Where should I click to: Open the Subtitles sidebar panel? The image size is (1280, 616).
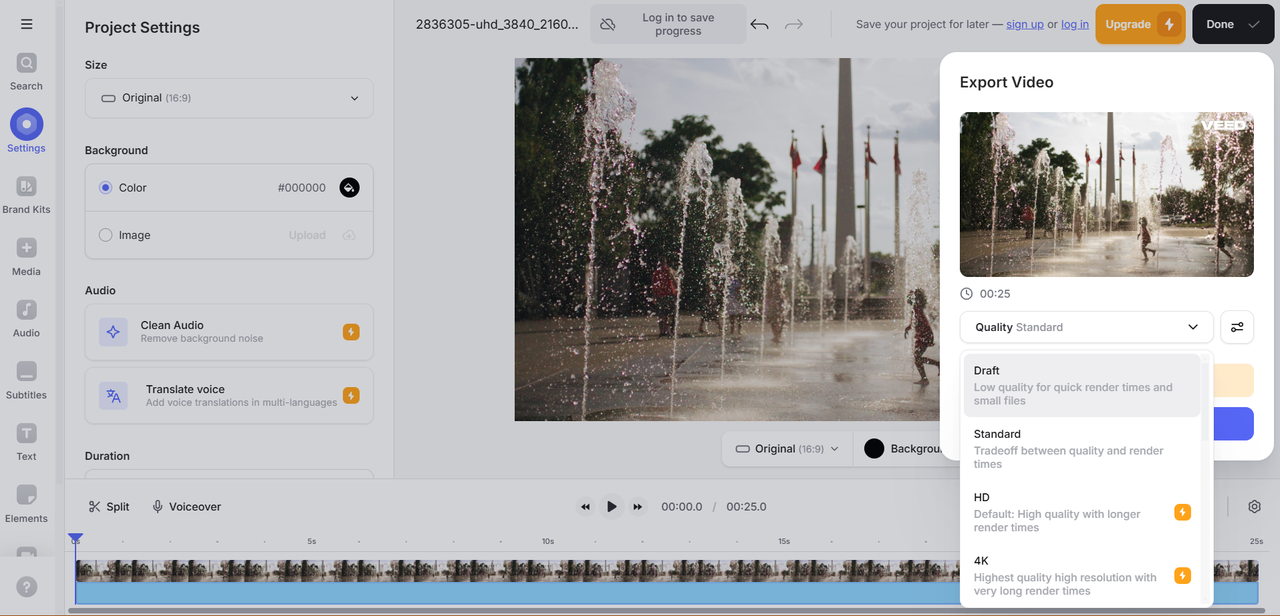[26, 380]
